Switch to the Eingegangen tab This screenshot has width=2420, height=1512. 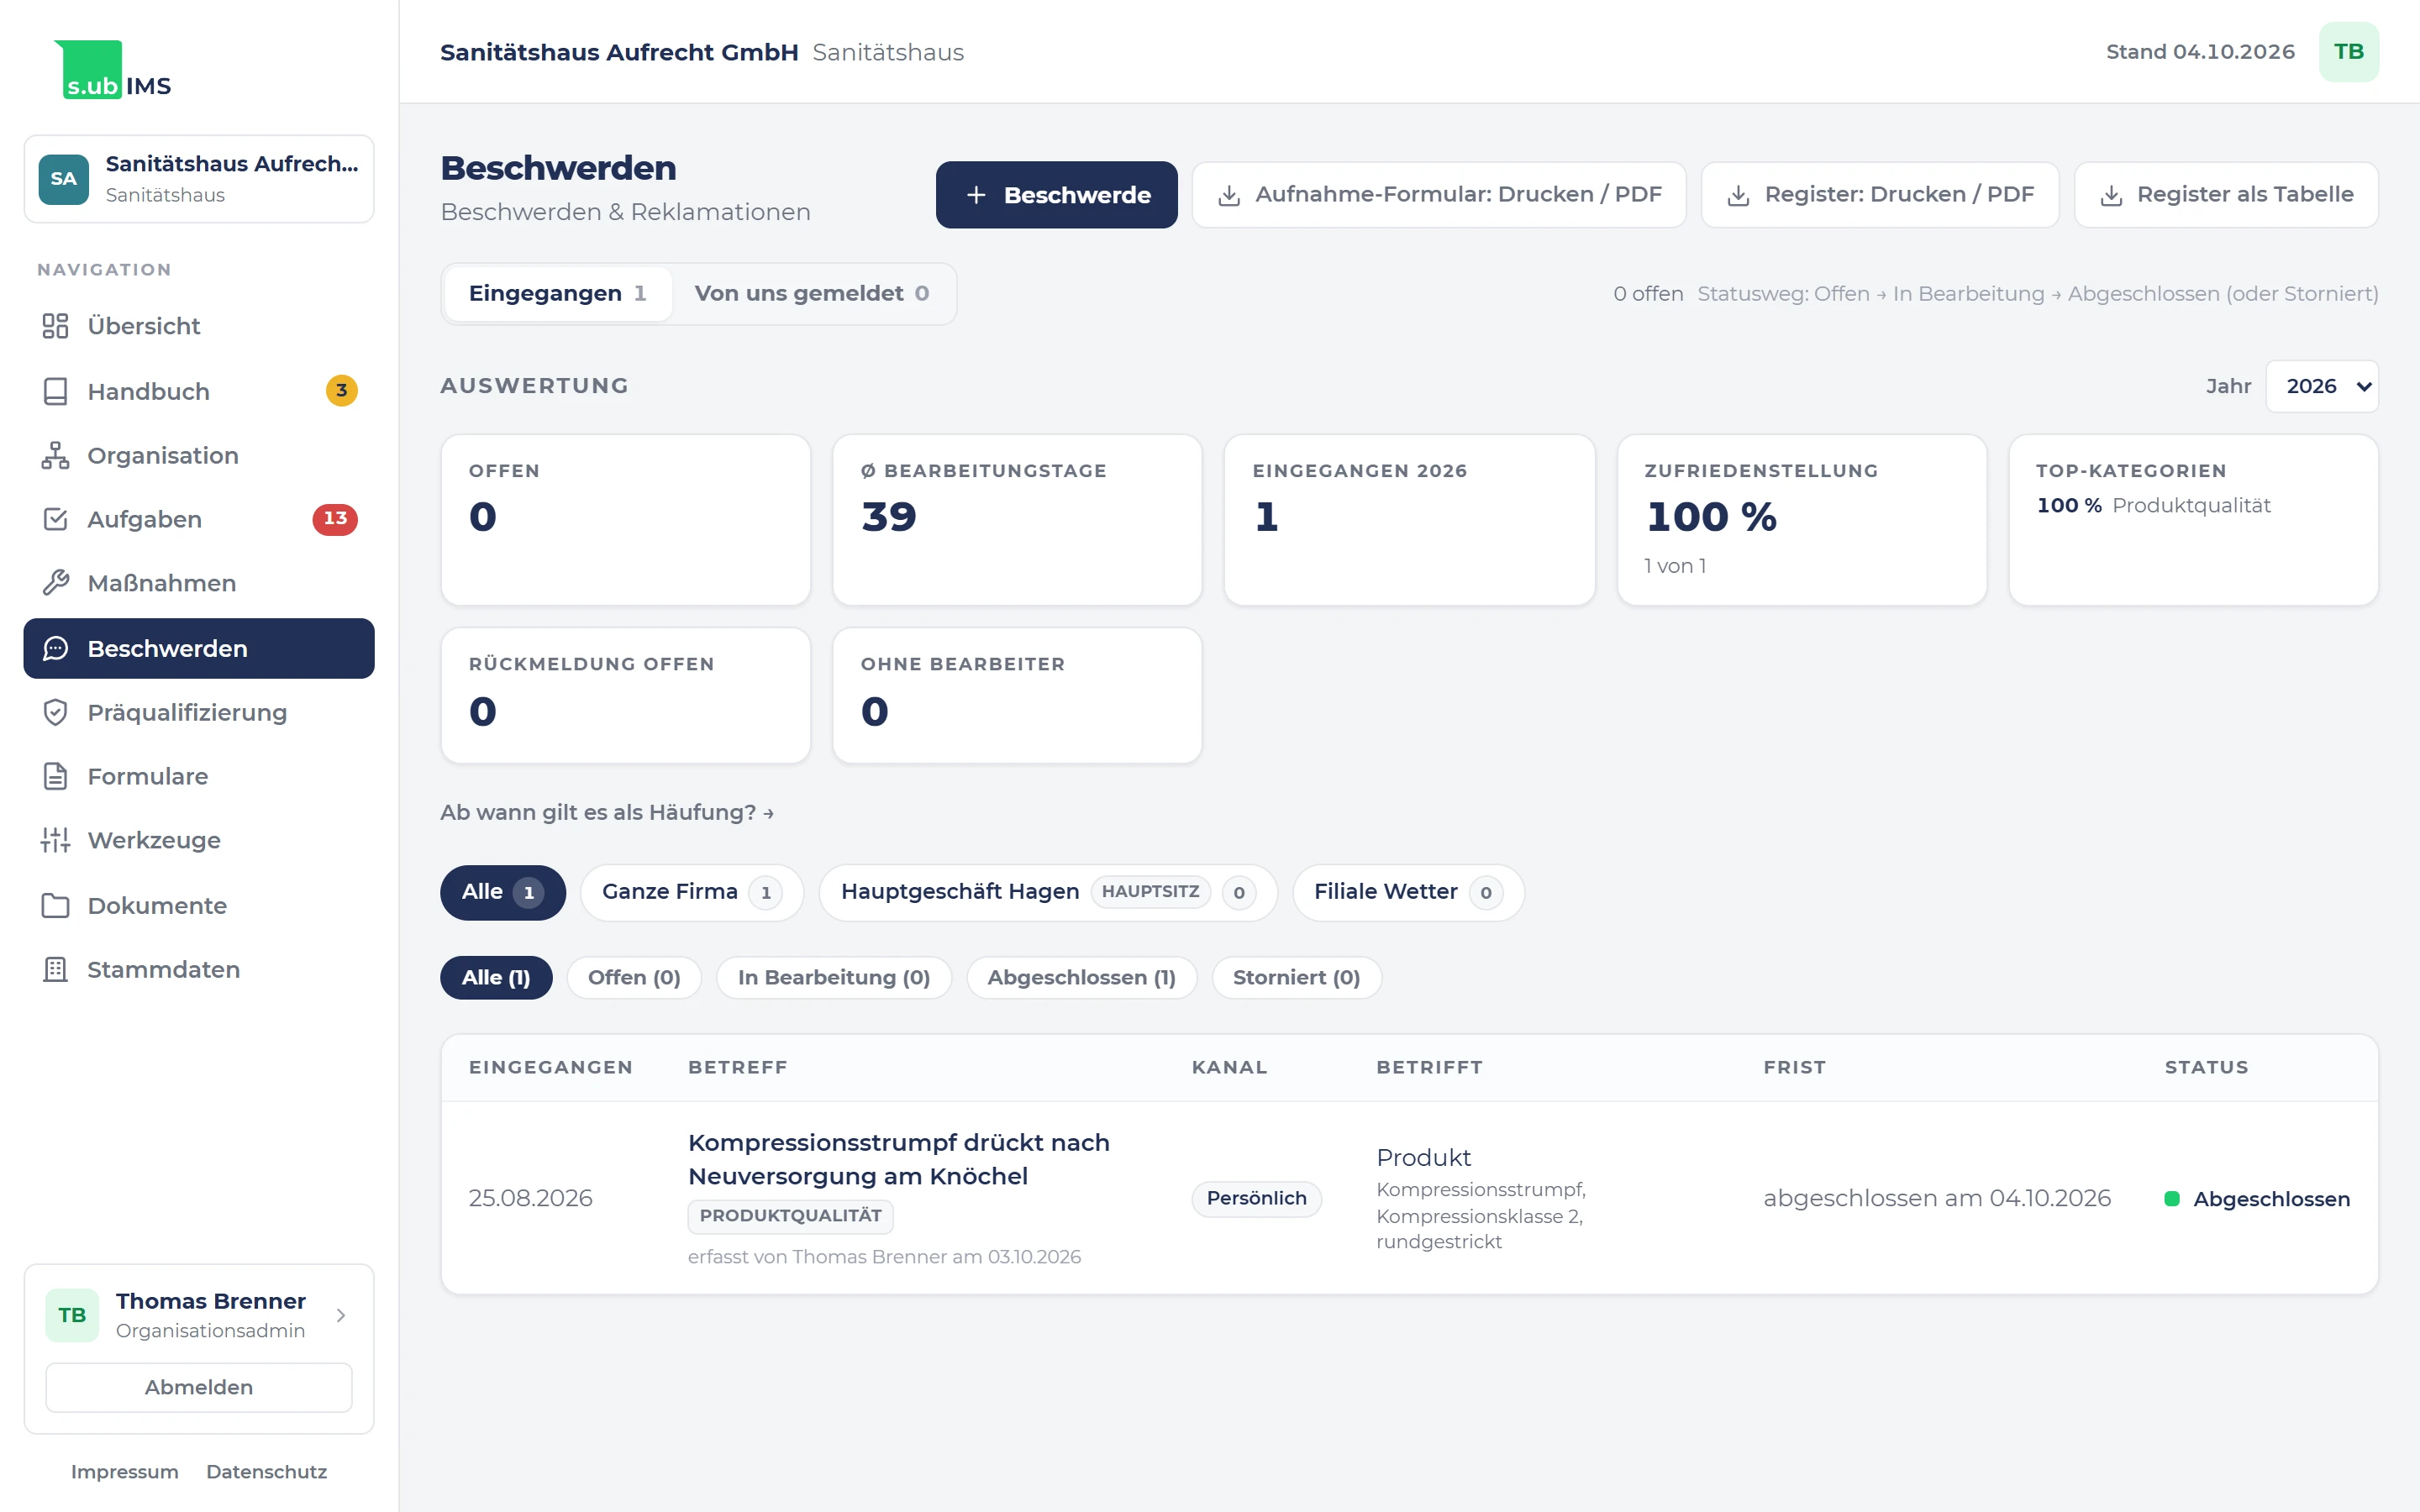557,293
